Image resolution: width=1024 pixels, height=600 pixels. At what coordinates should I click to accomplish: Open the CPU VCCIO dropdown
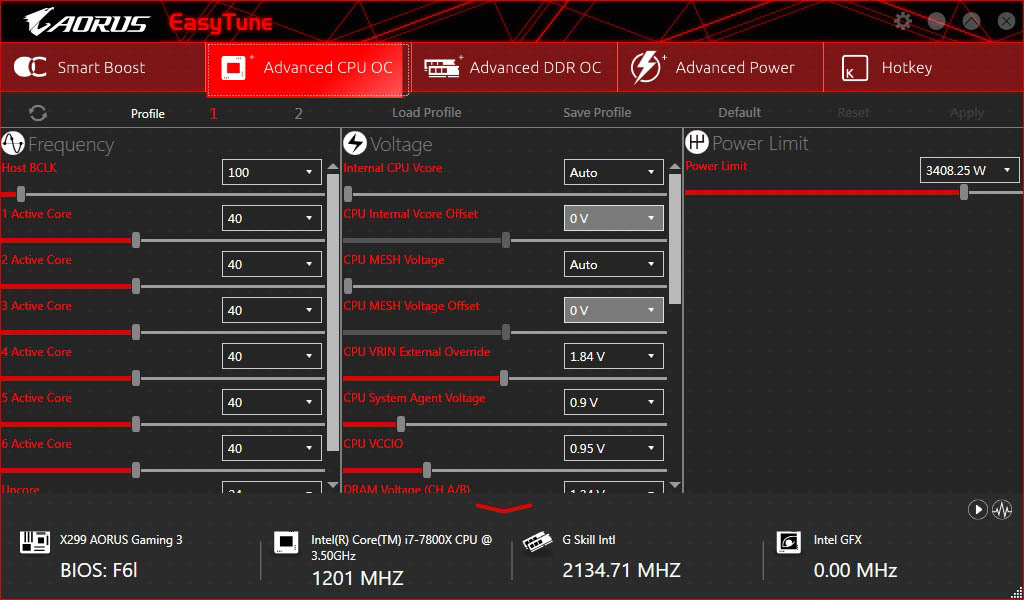pos(613,449)
